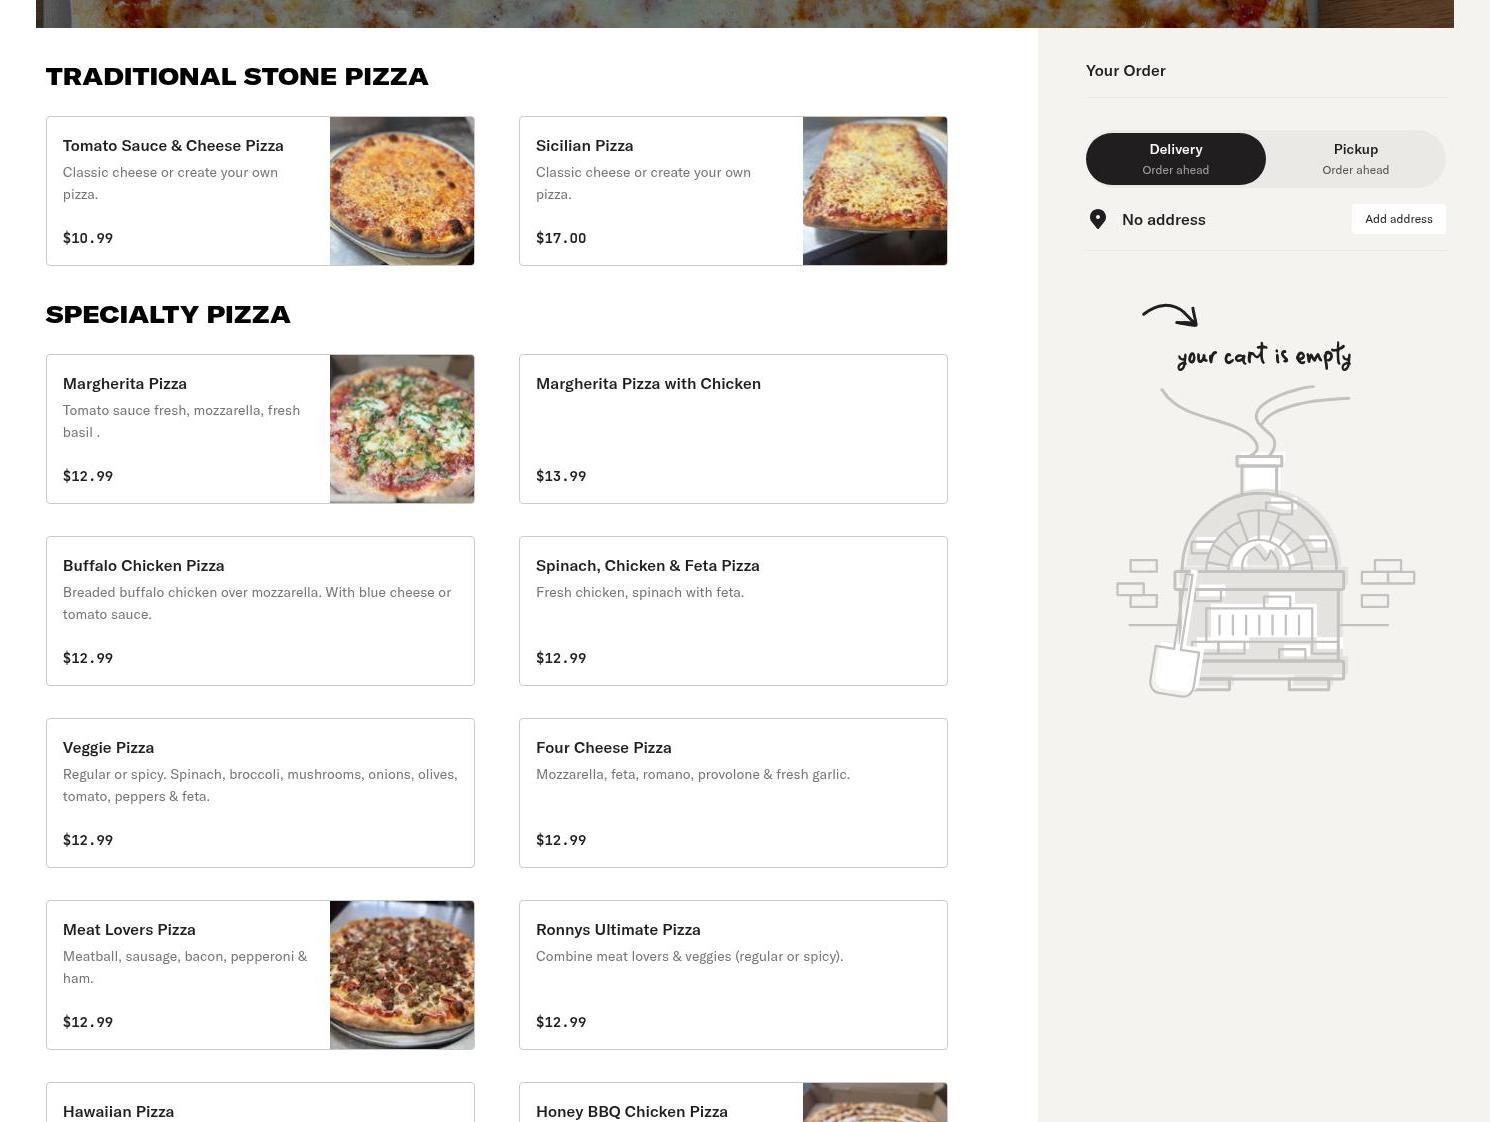Select the Buffalo Chicken Pizza item
Screen dimensions: 1490x1122
pos(260,611)
